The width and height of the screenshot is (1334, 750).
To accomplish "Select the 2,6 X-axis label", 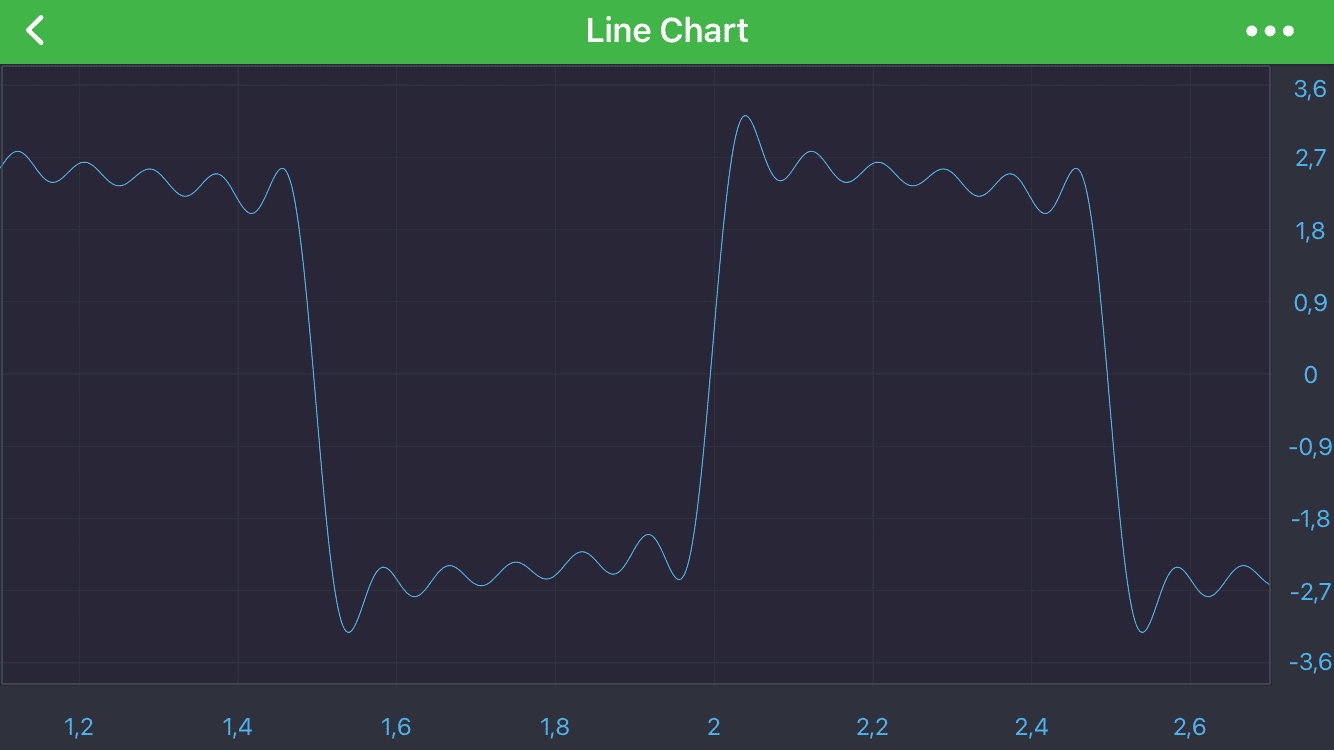I will [1190, 727].
